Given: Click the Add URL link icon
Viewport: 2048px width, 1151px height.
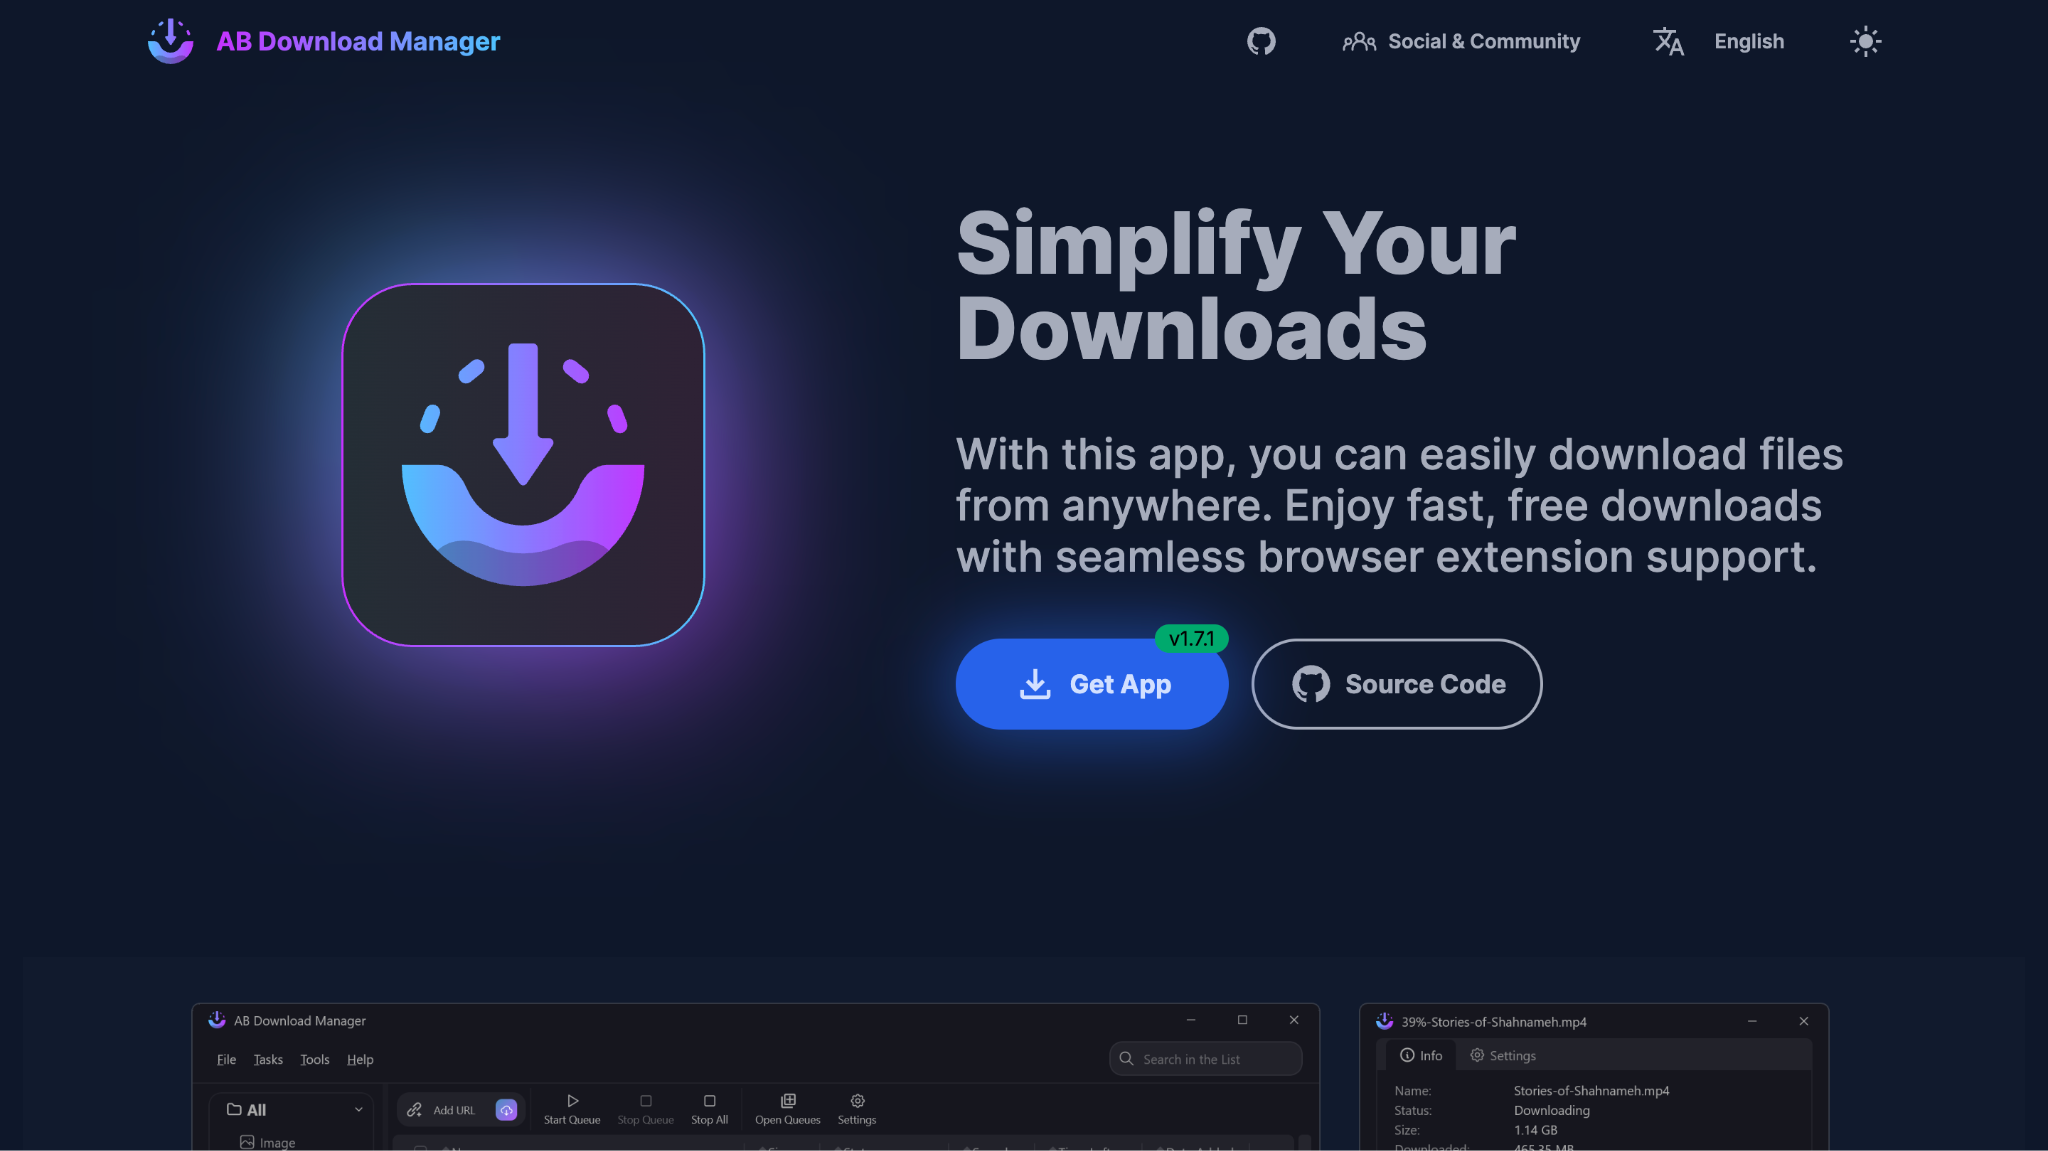Looking at the screenshot, I should [x=414, y=1109].
